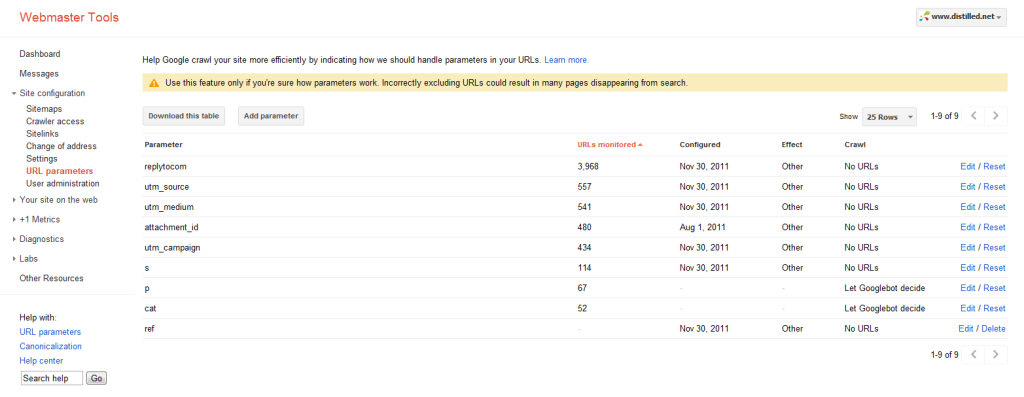Viewport: 1024px width, 397px height.
Task: Click the Crawl column header
Action: coord(854,144)
